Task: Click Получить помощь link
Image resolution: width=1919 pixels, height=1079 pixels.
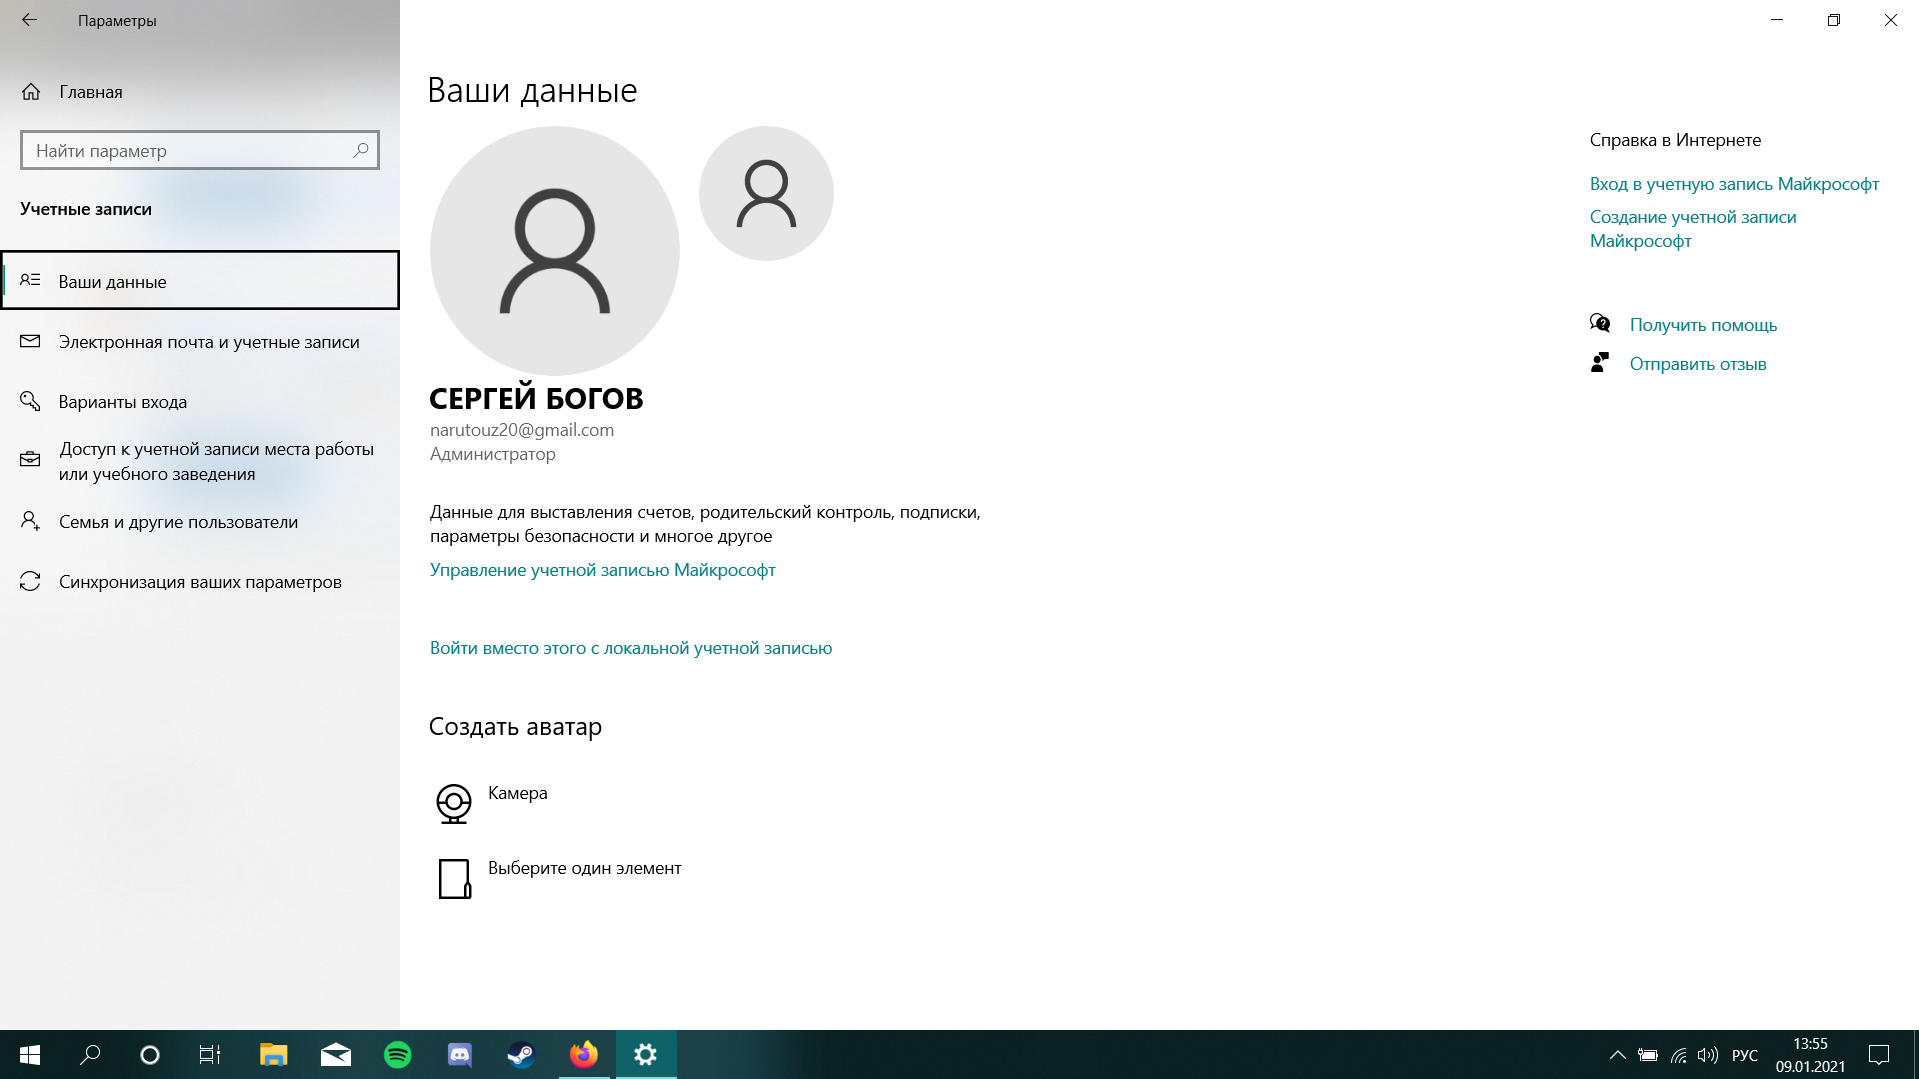Action: click(1703, 325)
